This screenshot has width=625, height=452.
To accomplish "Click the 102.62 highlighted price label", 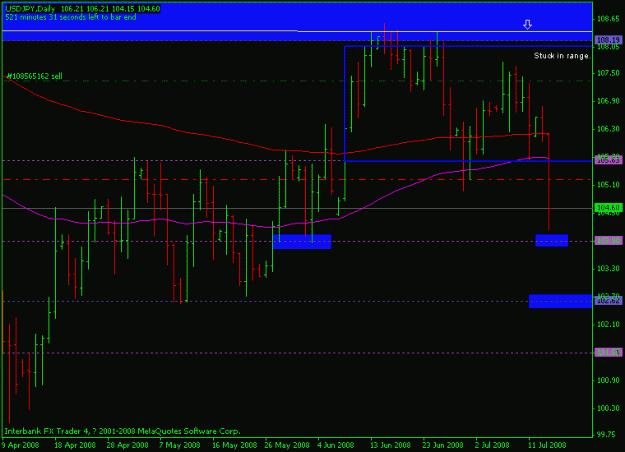I will coord(608,301).
